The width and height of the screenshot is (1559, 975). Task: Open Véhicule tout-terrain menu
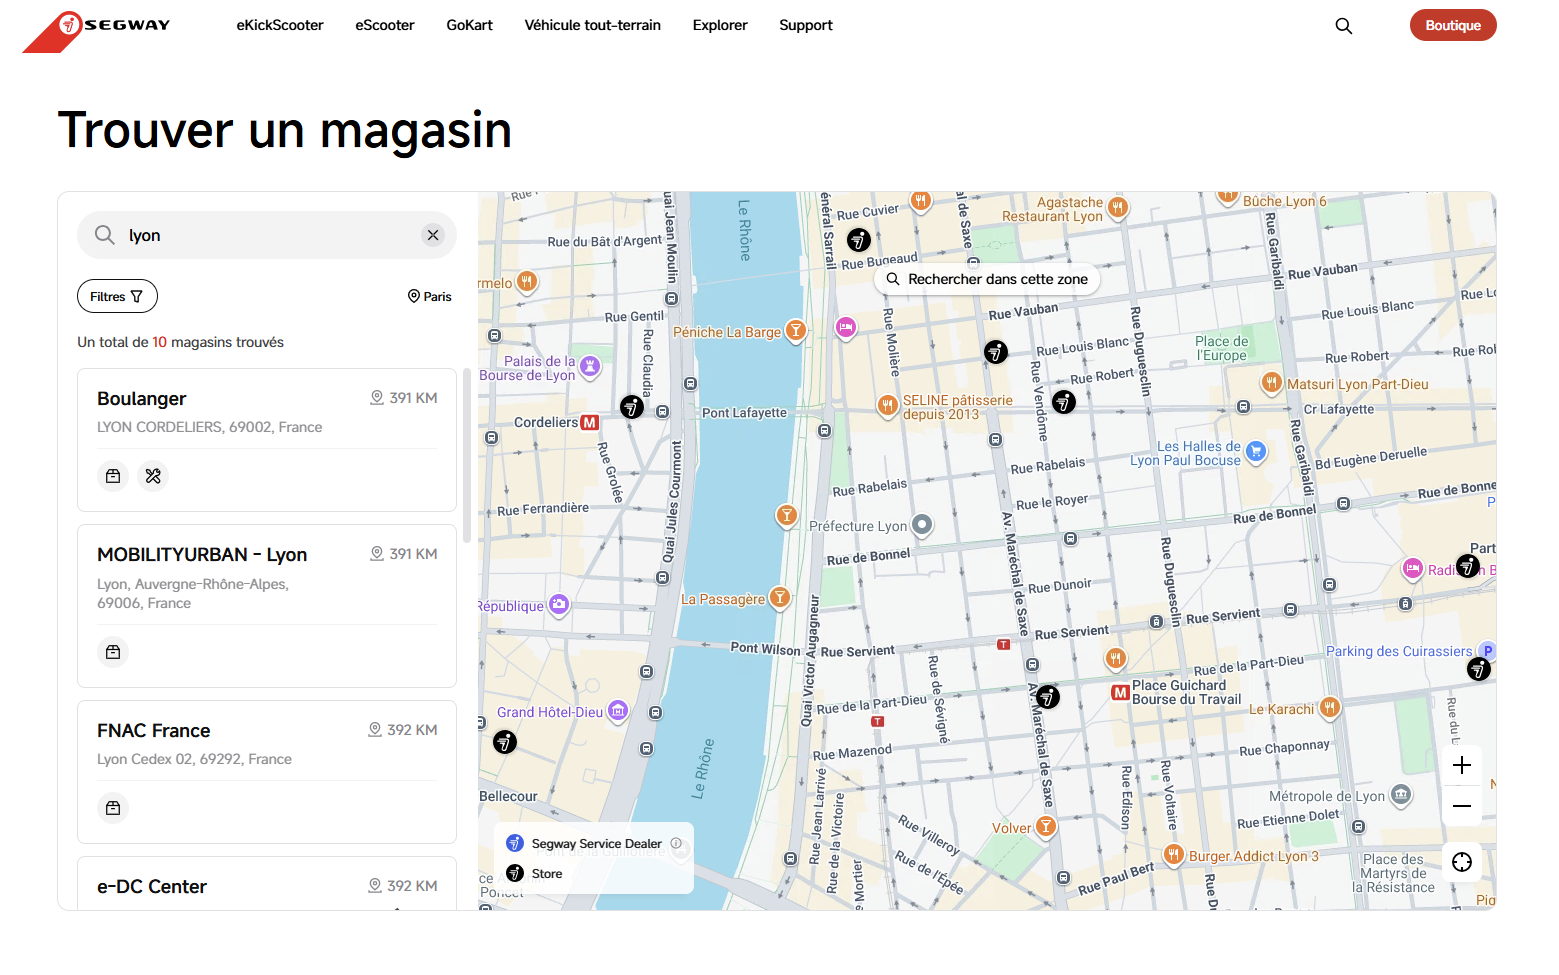click(593, 25)
